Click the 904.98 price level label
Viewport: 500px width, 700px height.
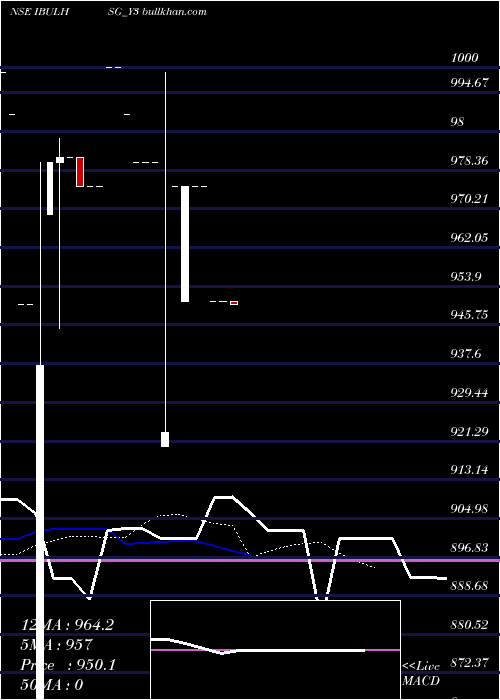click(469, 508)
